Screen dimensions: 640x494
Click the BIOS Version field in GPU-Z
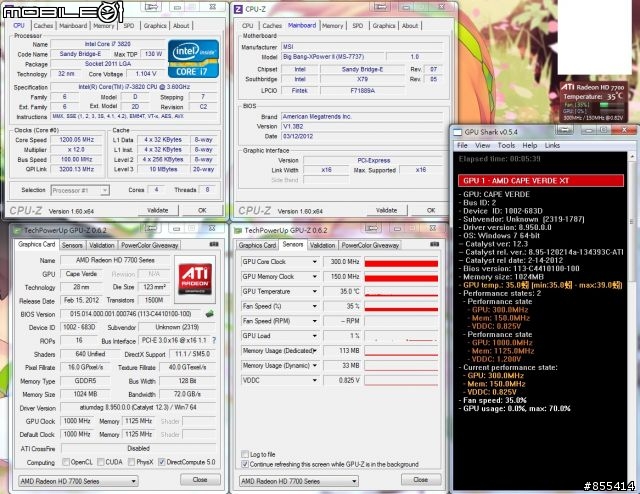click(x=132, y=314)
